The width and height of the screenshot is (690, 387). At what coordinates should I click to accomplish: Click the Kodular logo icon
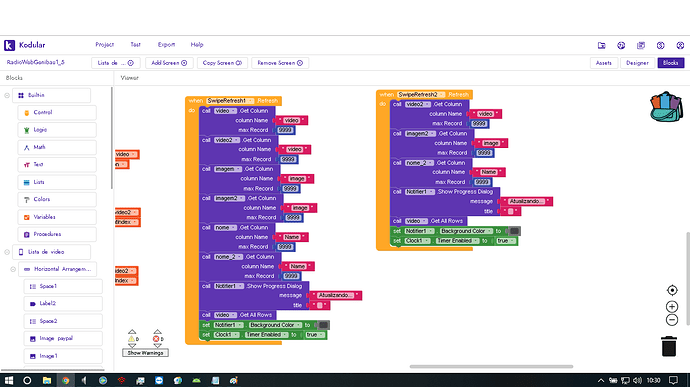click(9, 45)
